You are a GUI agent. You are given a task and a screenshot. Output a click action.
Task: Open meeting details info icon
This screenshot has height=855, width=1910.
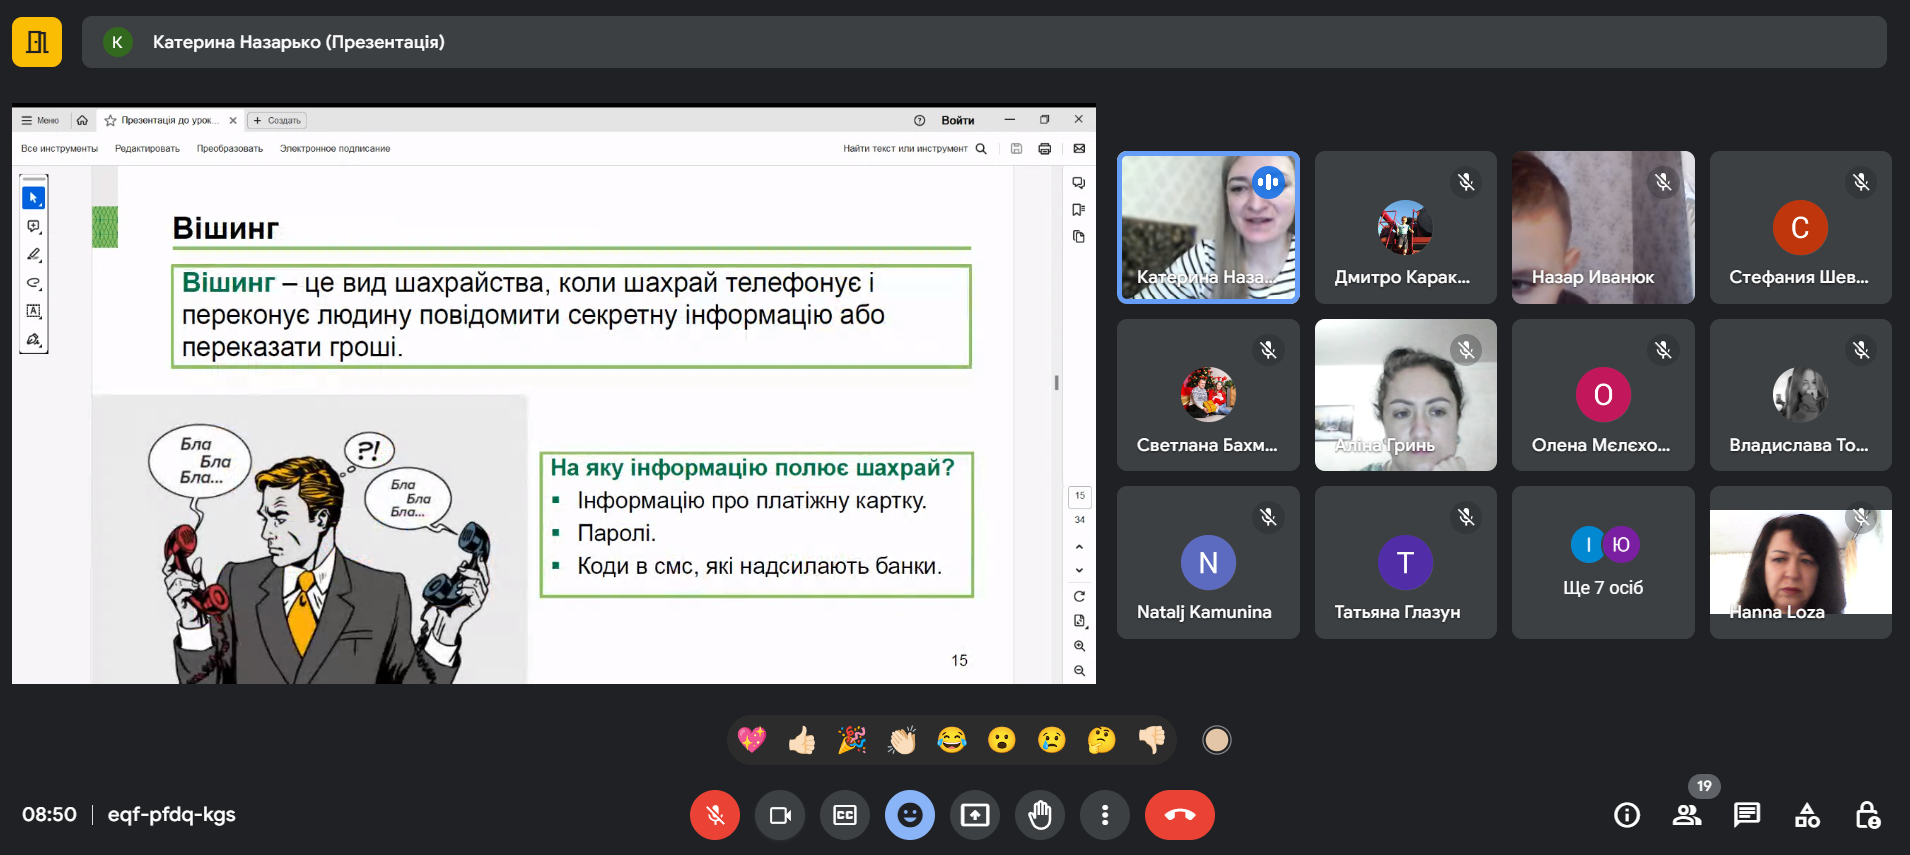point(1627,815)
